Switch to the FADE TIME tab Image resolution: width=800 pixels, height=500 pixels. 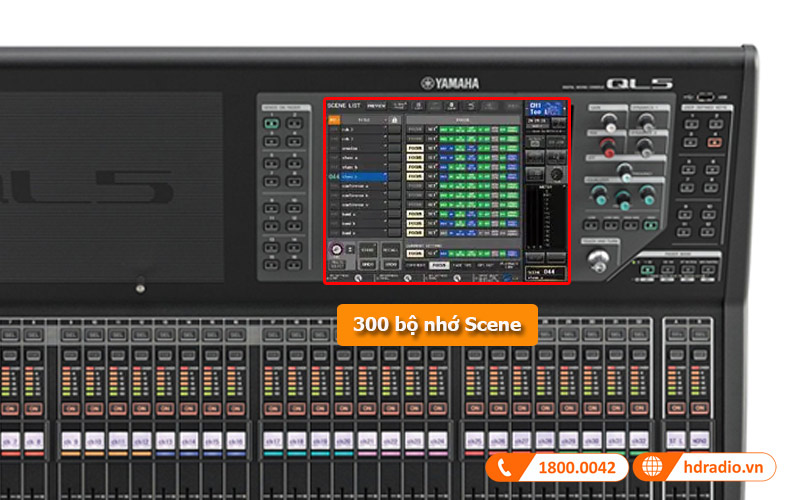pyautogui.click(x=462, y=265)
